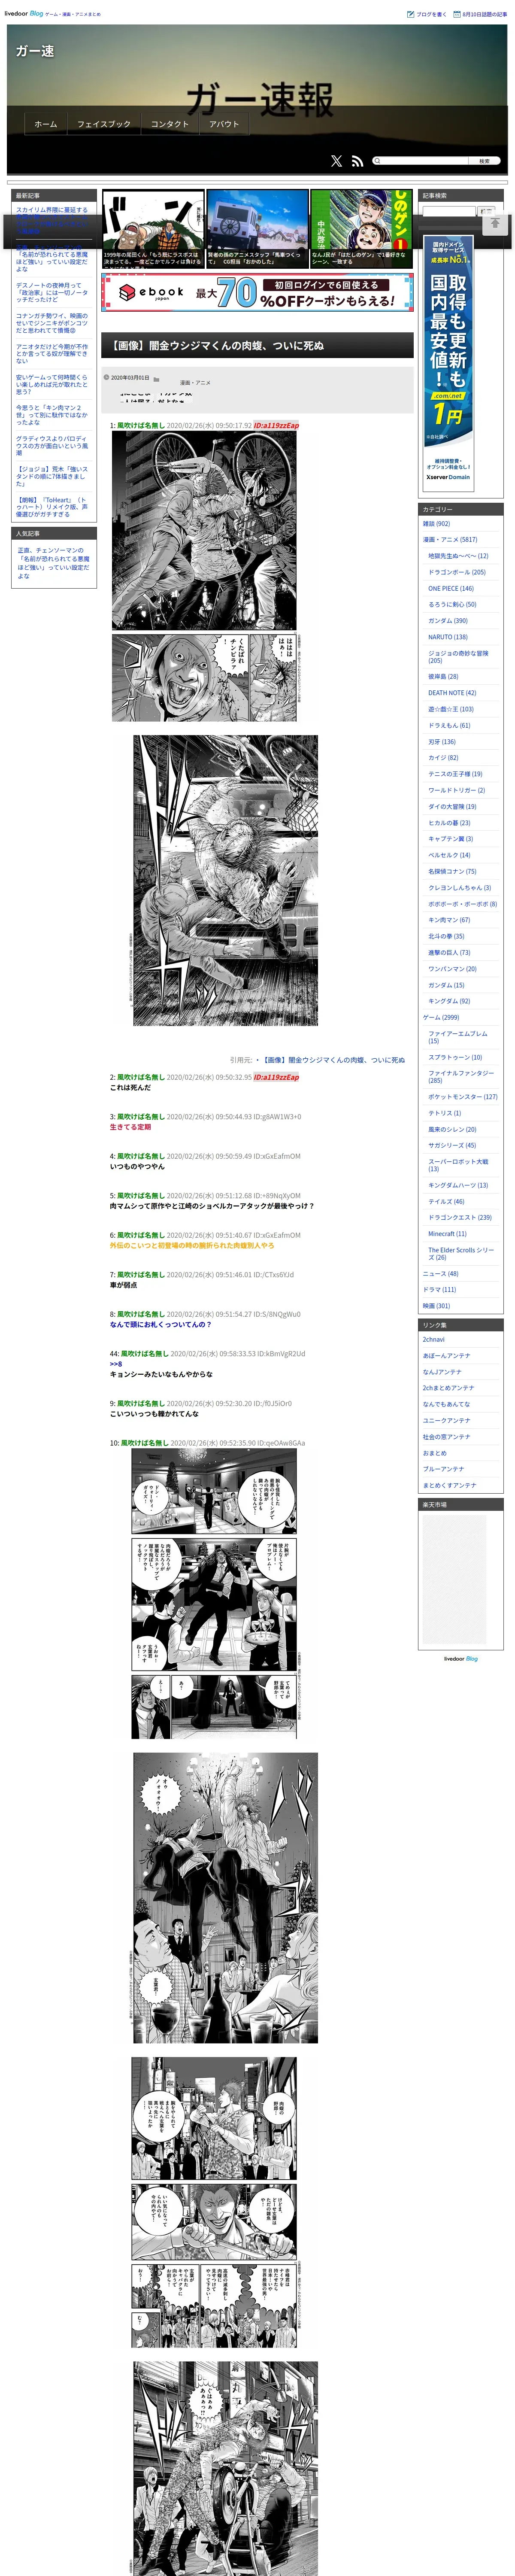515x2576 pixels.
Task: Open the RSS feed icon
Action: click(x=357, y=161)
